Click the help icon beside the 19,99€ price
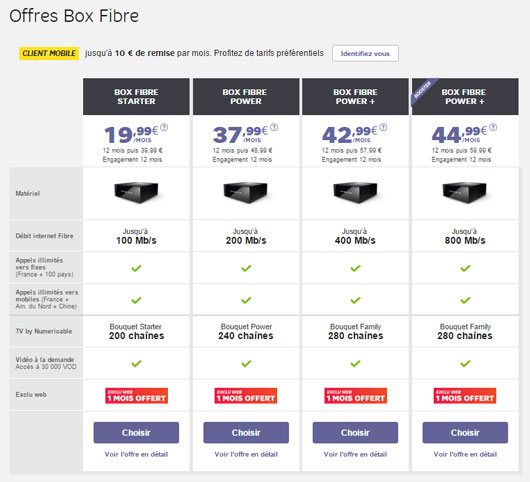 pyautogui.click(x=164, y=127)
